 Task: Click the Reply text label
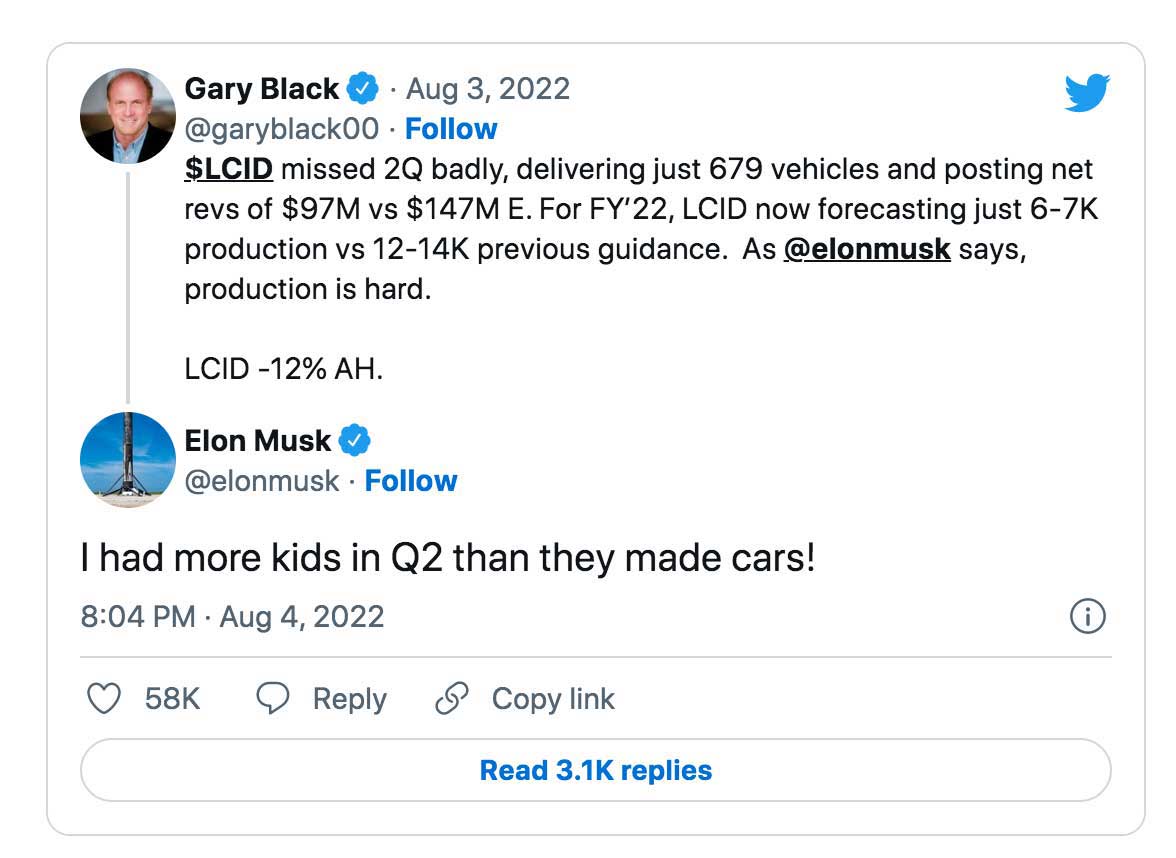pos(349,699)
